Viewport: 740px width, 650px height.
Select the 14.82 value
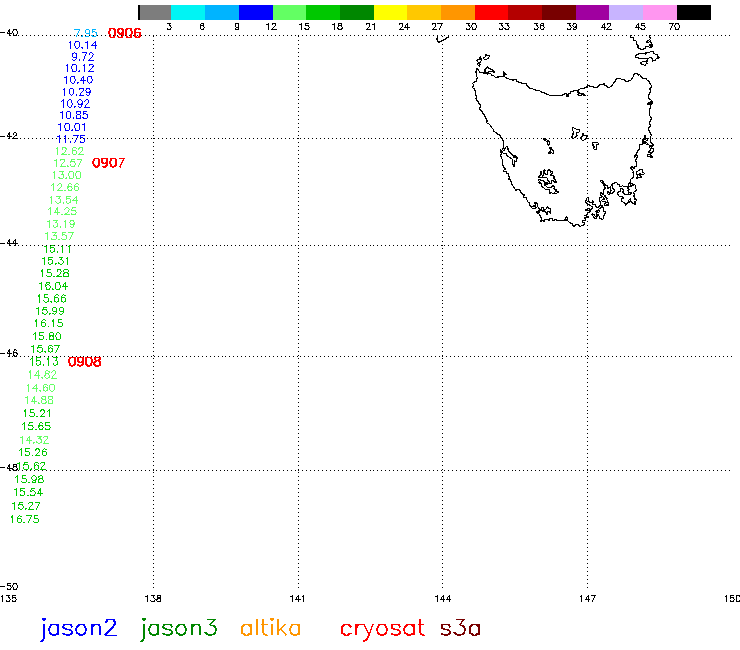(42, 375)
